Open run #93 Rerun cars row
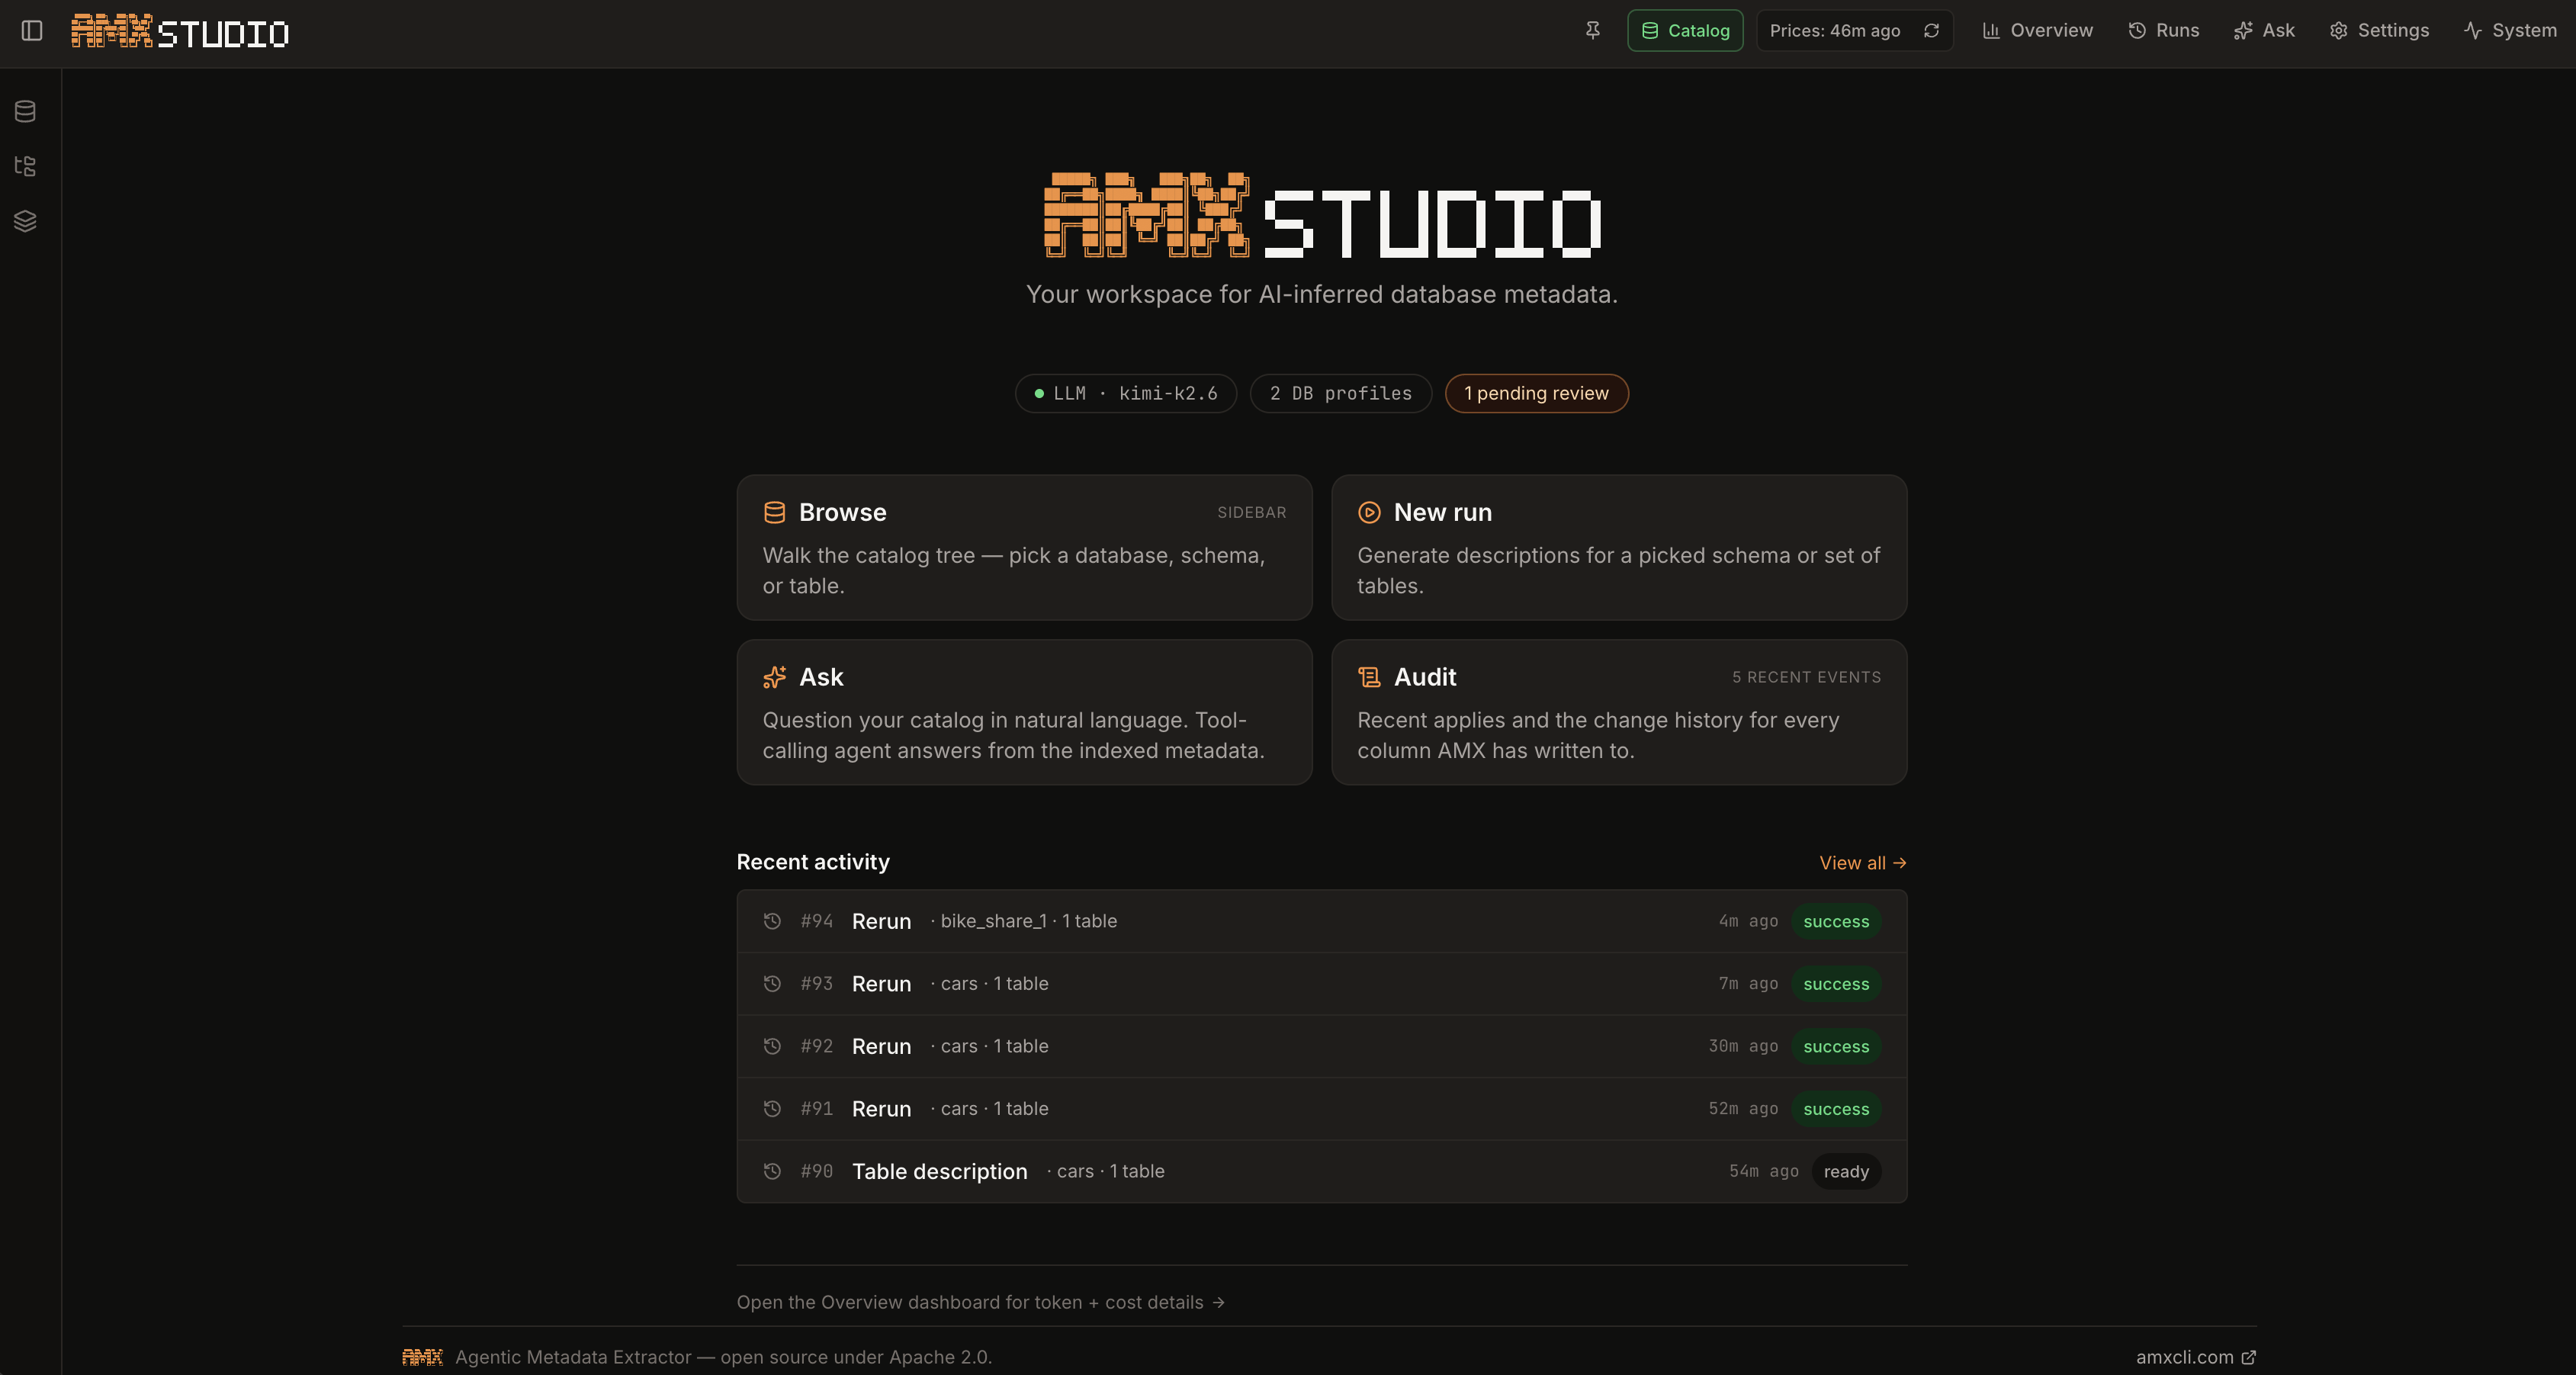 [1322, 984]
